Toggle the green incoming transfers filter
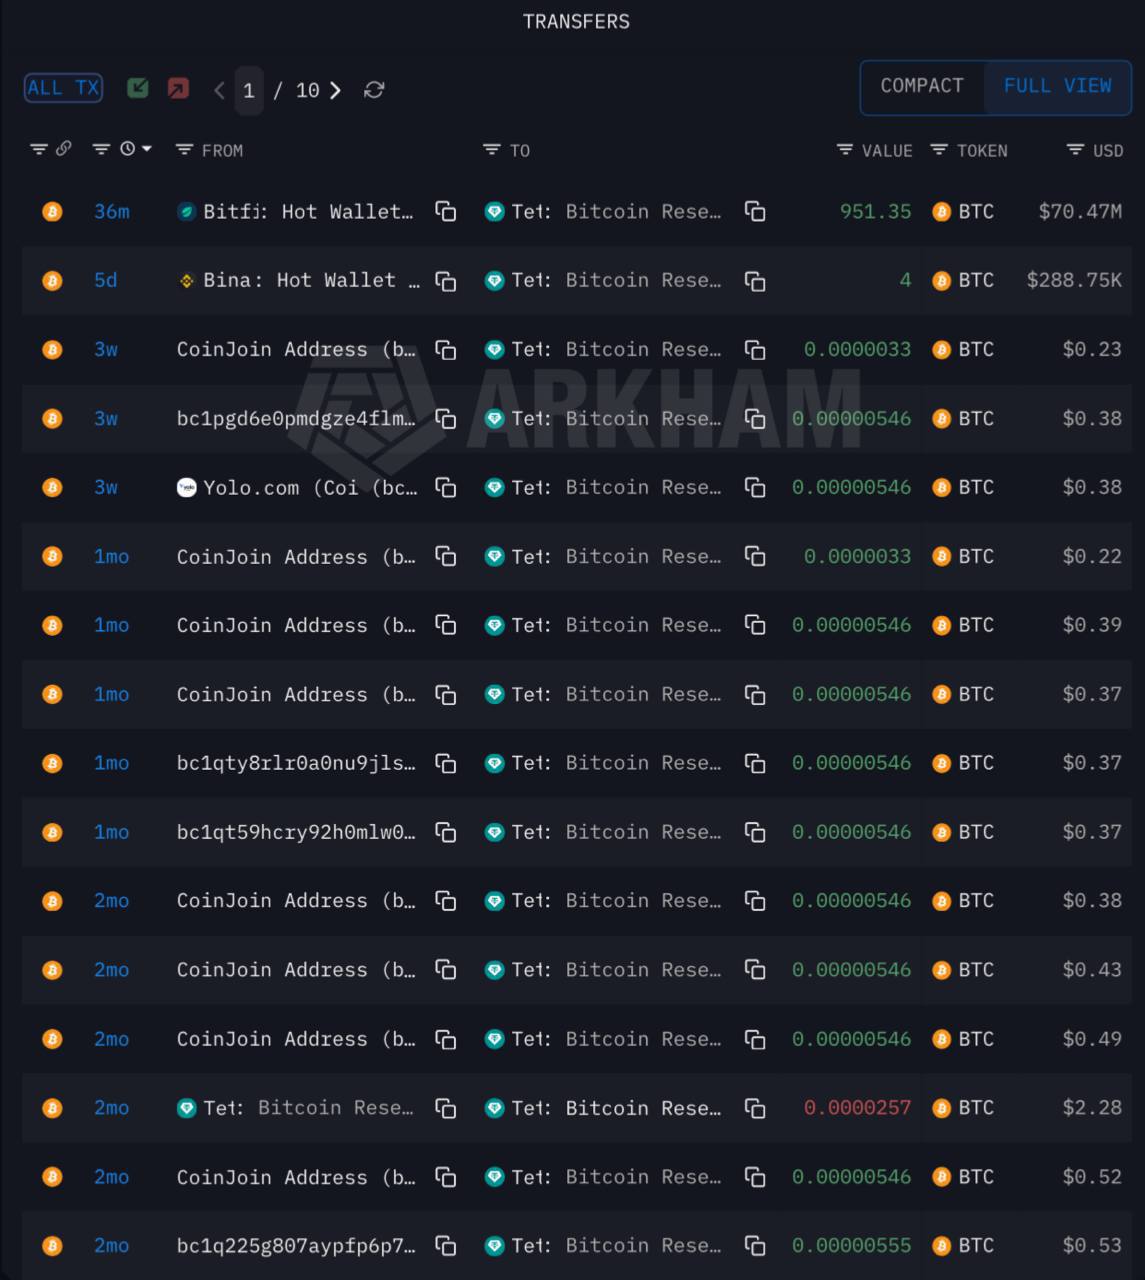 138,89
